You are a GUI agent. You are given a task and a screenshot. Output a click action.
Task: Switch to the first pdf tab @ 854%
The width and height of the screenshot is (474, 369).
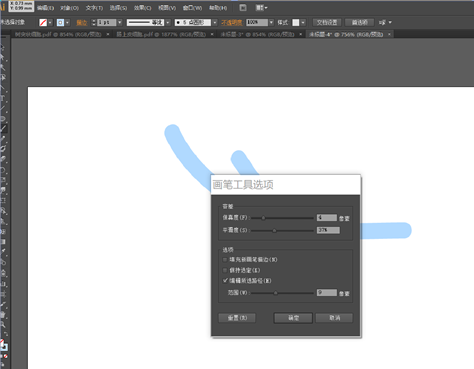(x=58, y=34)
